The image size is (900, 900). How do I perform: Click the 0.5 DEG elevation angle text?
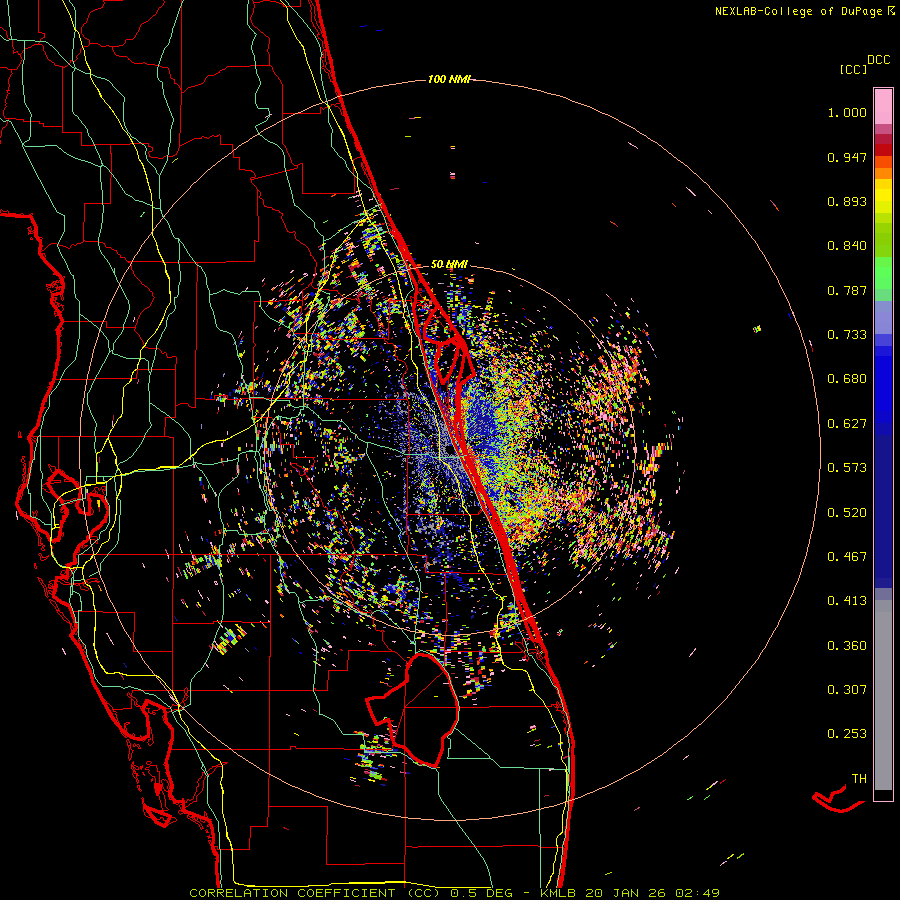[x=482, y=893]
